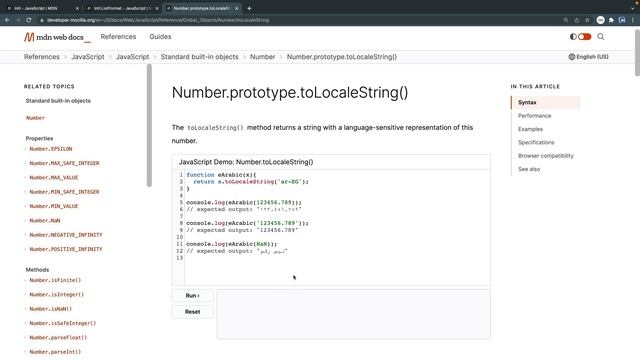The image size is (640, 360).
Task: Open Number.MIN_SAFE_INTEGER in sidebar
Action: coord(64,192)
